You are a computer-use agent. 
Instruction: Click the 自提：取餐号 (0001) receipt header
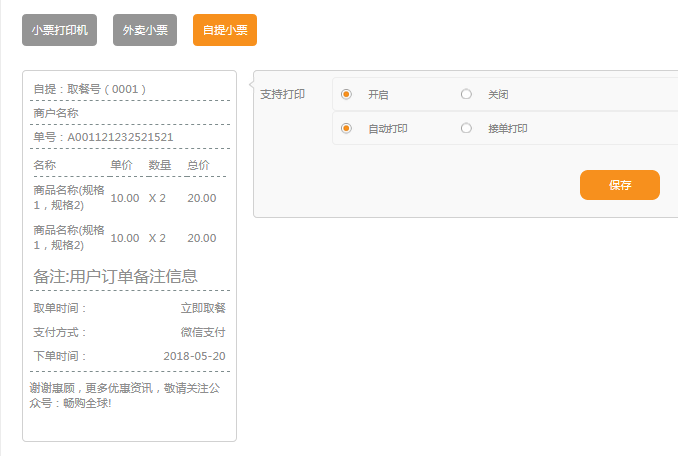coord(90,89)
